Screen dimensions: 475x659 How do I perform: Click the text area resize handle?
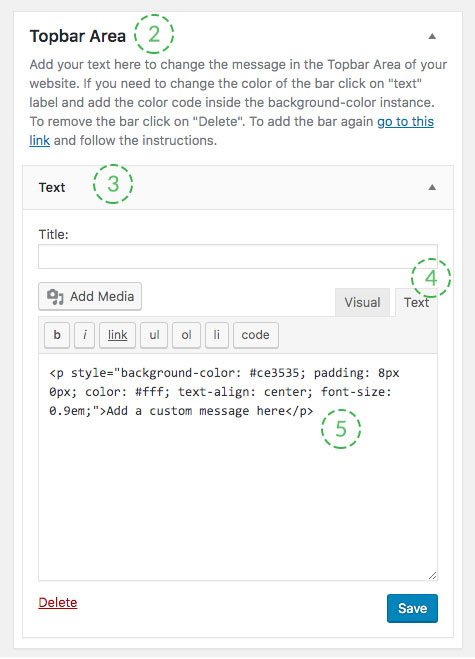pos(433,576)
